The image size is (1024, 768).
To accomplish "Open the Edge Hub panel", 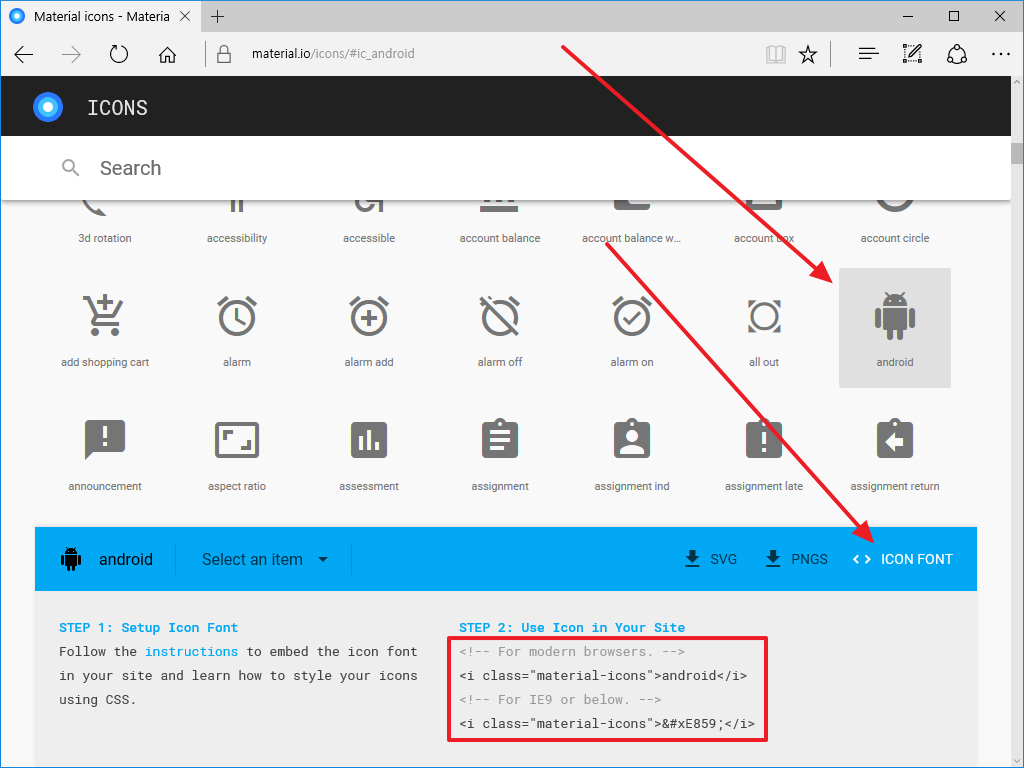I will tap(869, 54).
